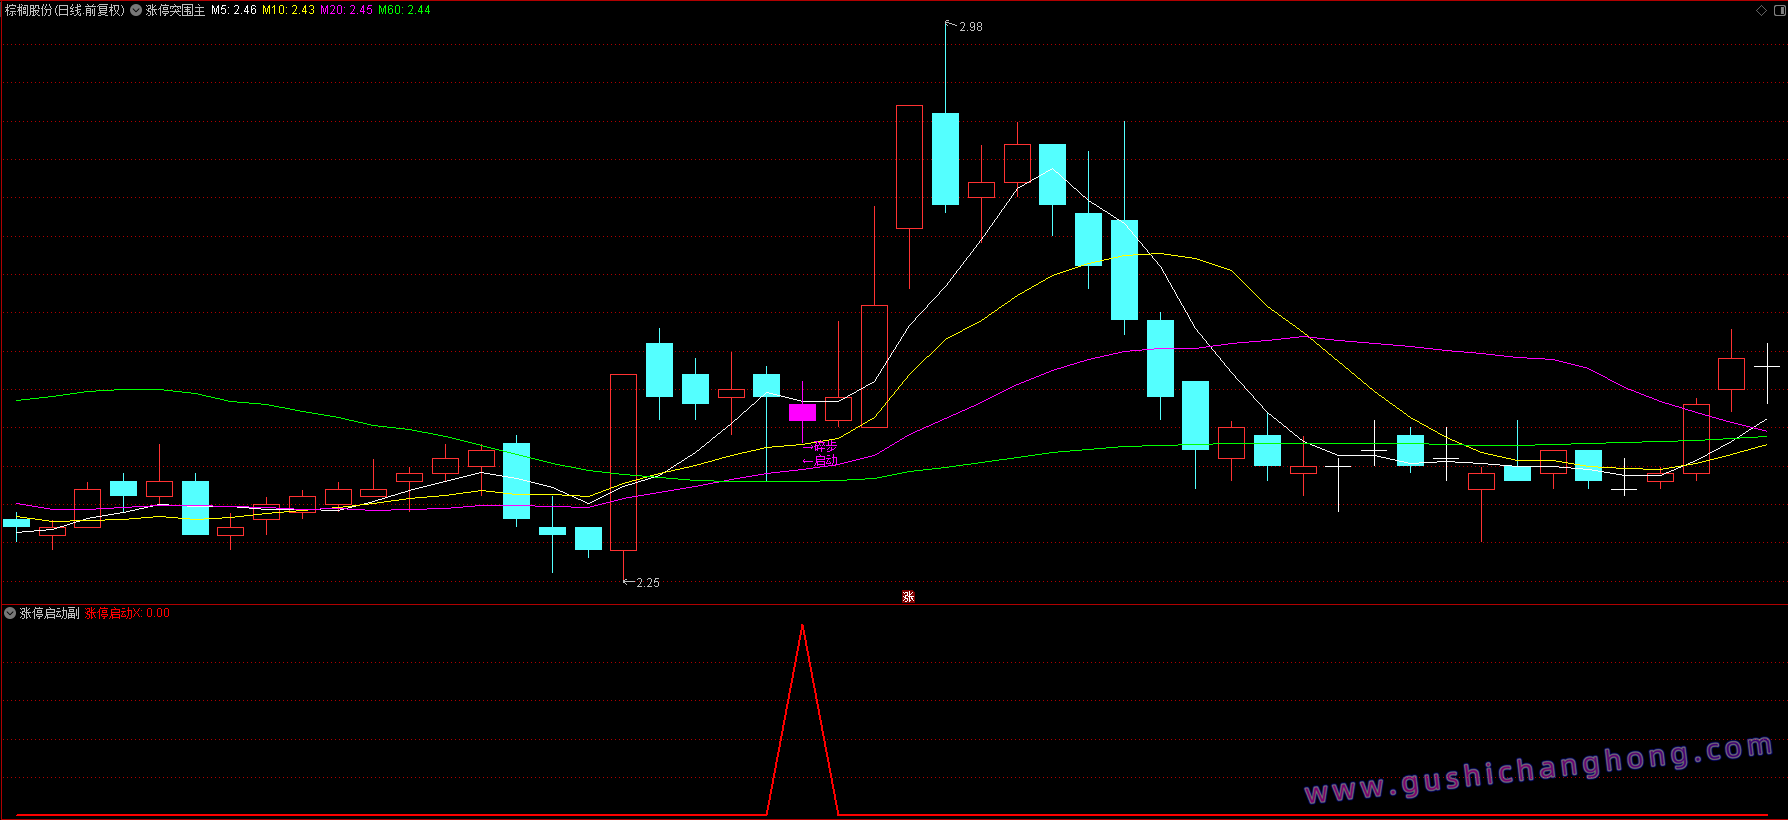Click the green M60 moving average label
1788x820 pixels.
coord(404,10)
